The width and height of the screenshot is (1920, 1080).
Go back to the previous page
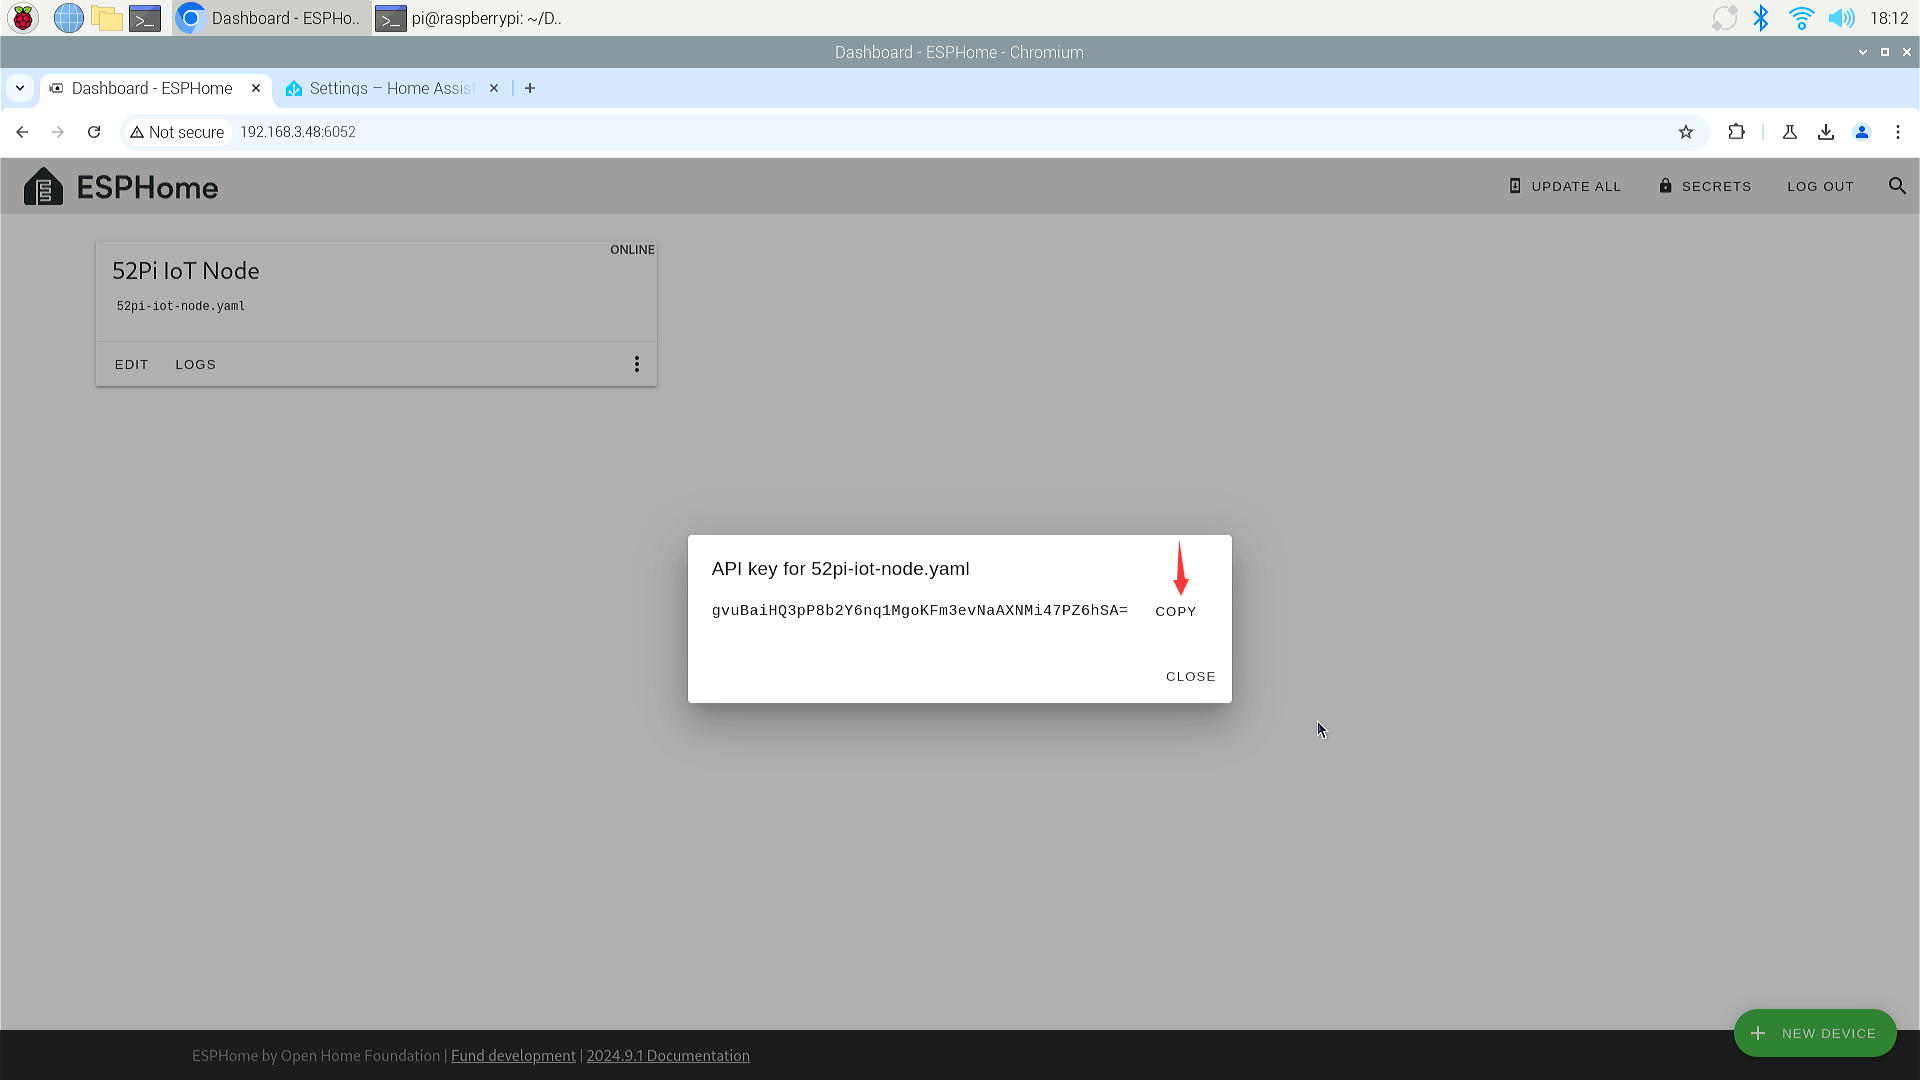tap(22, 132)
